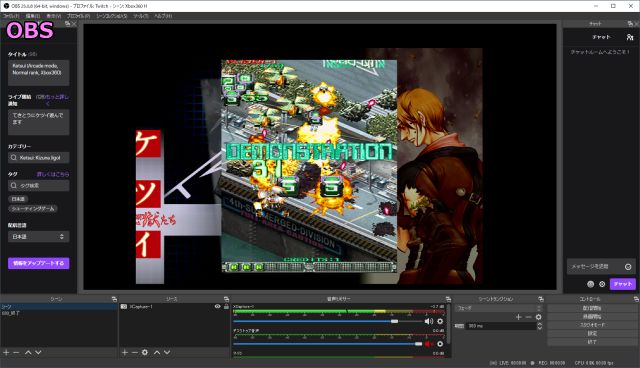Remove the selected source with minus
The image size is (640, 368).
[x=135, y=352]
